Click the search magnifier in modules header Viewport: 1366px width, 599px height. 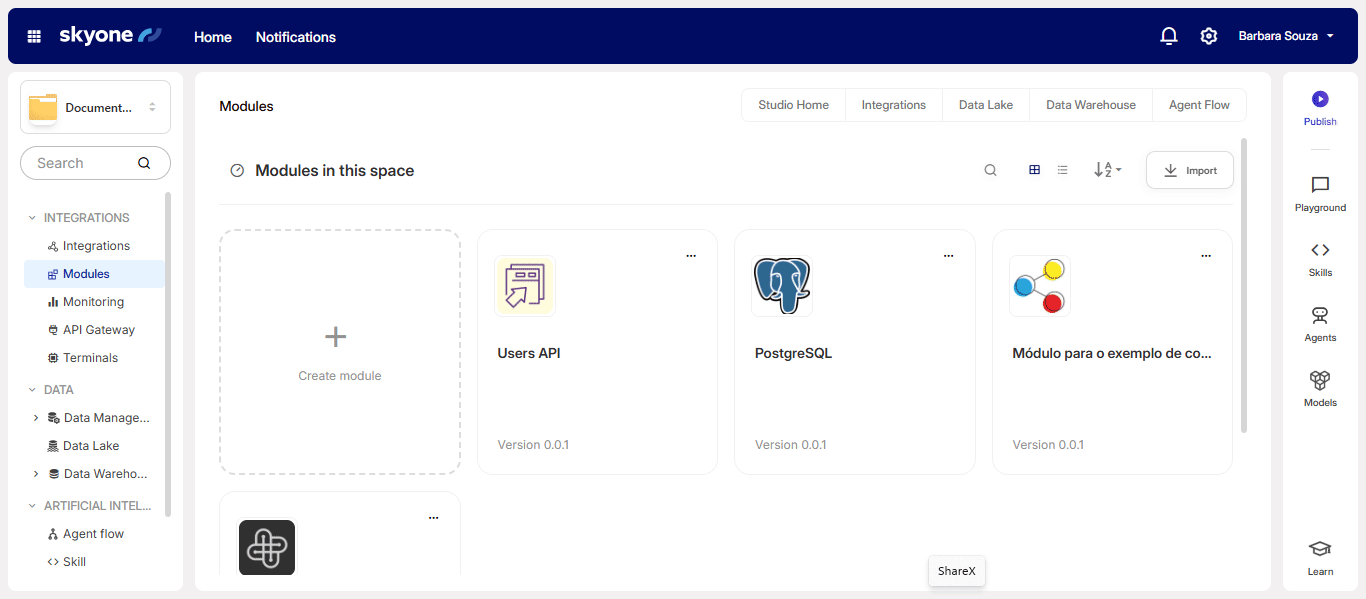click(x=990, y=170)
